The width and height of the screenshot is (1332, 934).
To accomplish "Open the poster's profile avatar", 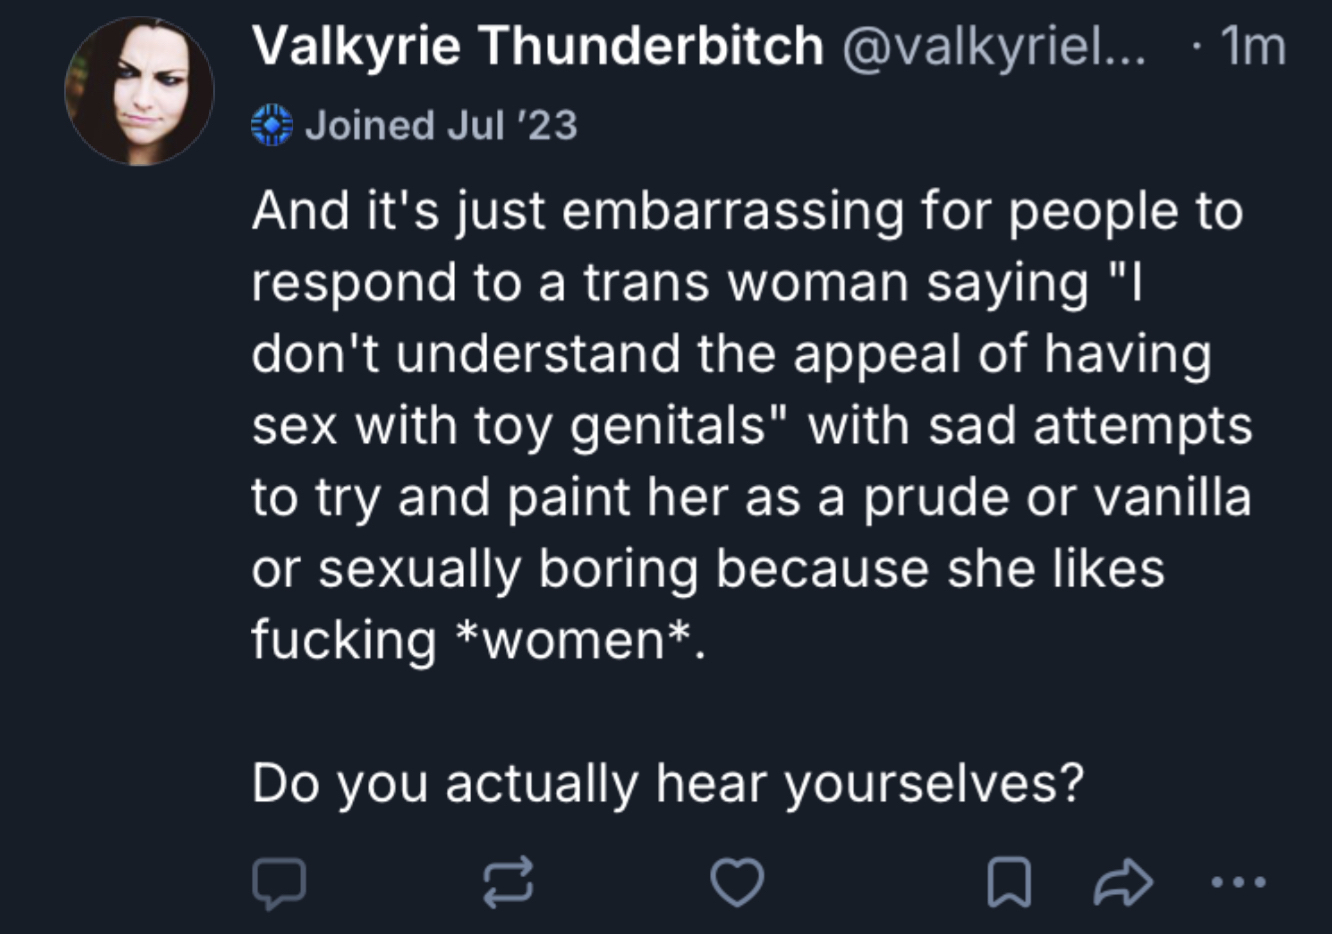I will (139, 91).
